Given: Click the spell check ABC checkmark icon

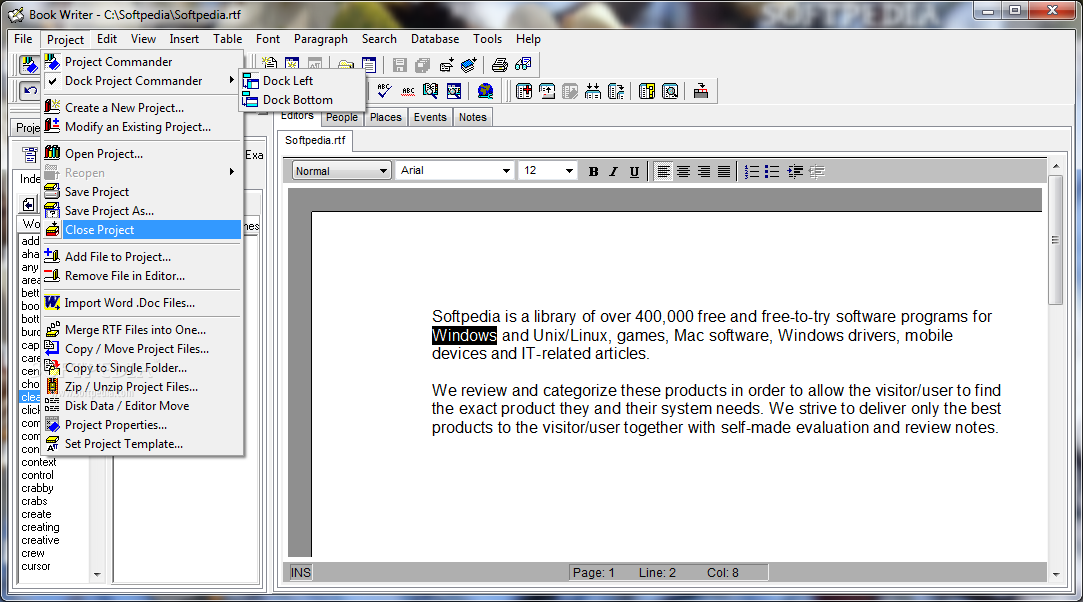Looking at the screenshot, I should [x=385, y=91].
